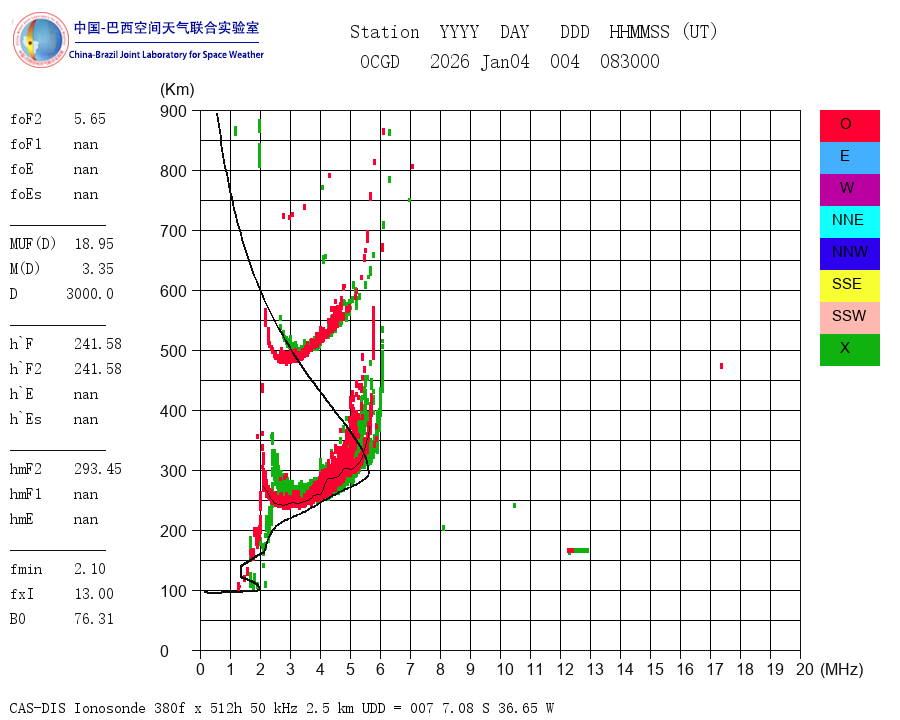This screenshot has width=900, height=720.
Task: Click the day-of-year 004 value
Action: pyautogui.click(x=565, y=62)
